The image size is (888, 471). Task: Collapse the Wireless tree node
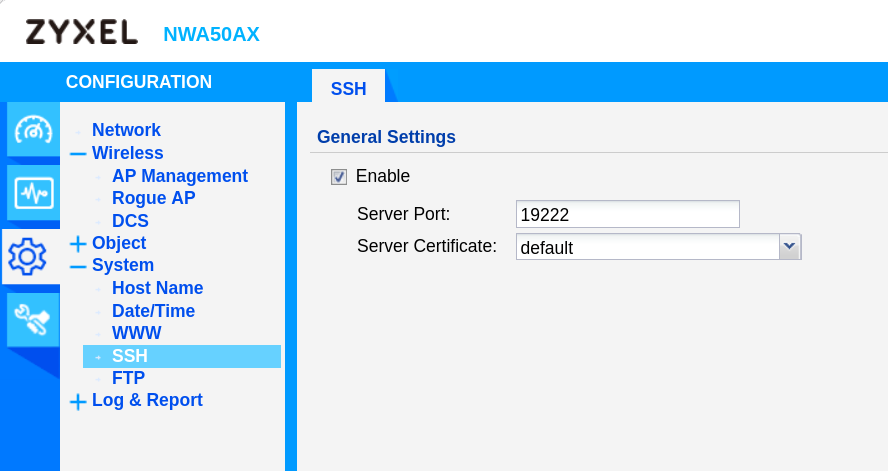pos(78,153)
